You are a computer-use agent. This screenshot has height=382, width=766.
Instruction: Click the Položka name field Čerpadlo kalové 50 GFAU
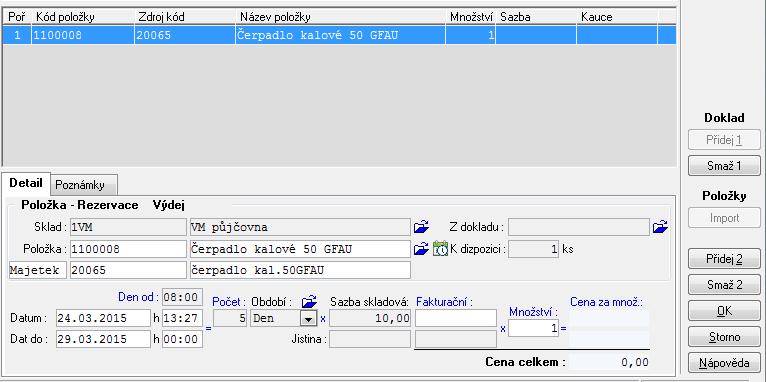tap(300, 249)
